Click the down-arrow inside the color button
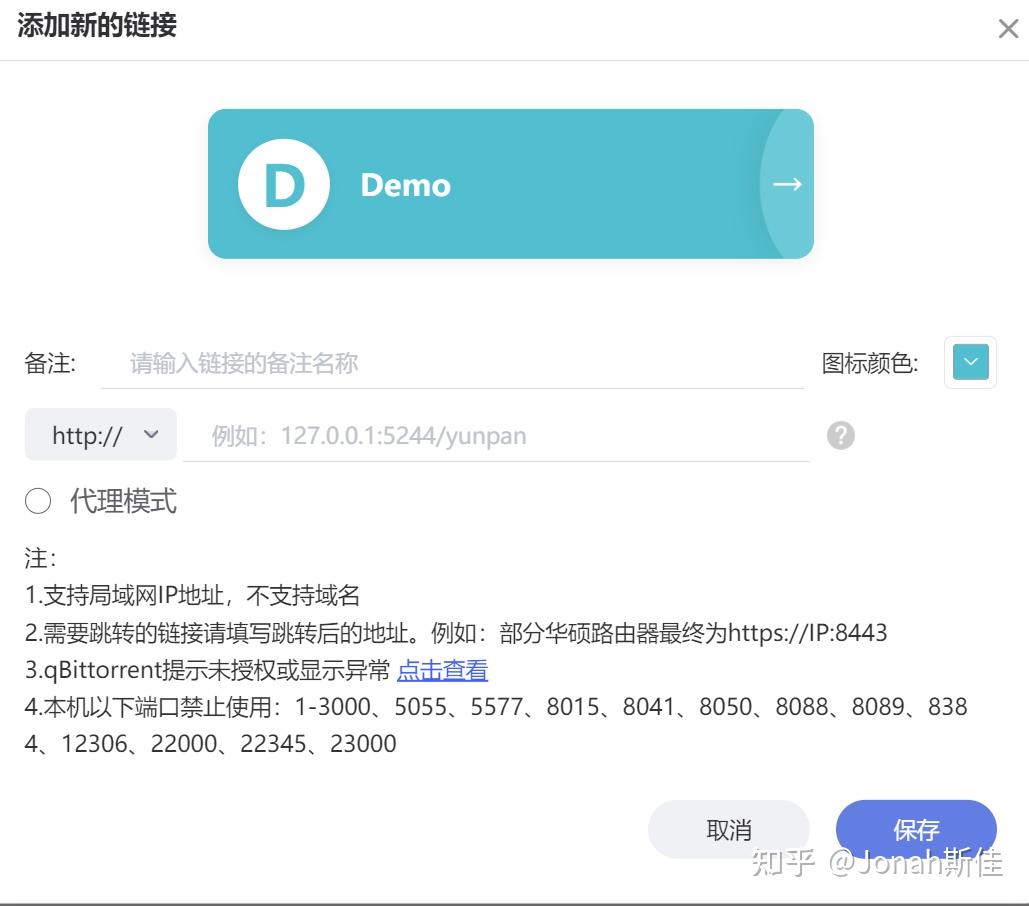1029x906 pixels. 969,364
